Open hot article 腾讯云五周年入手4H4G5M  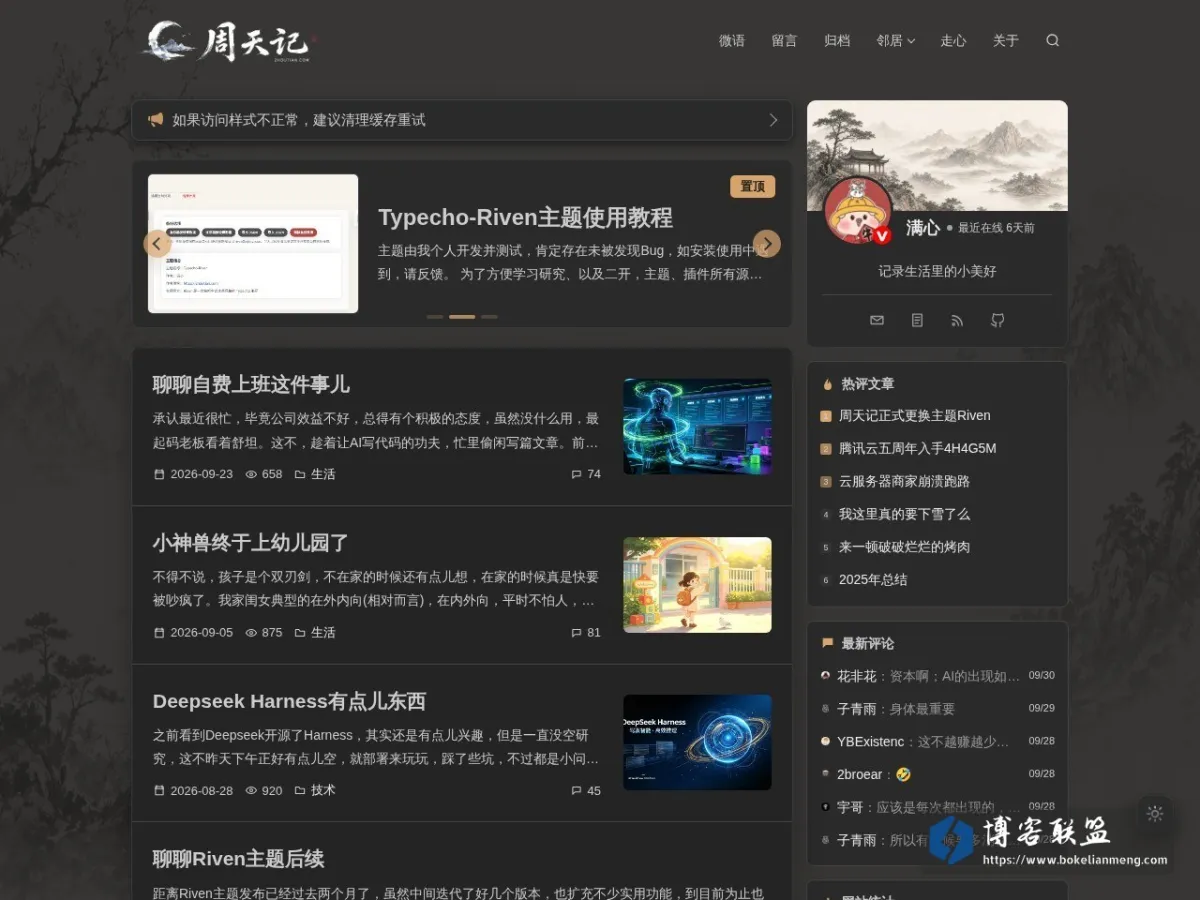point(918,449)
